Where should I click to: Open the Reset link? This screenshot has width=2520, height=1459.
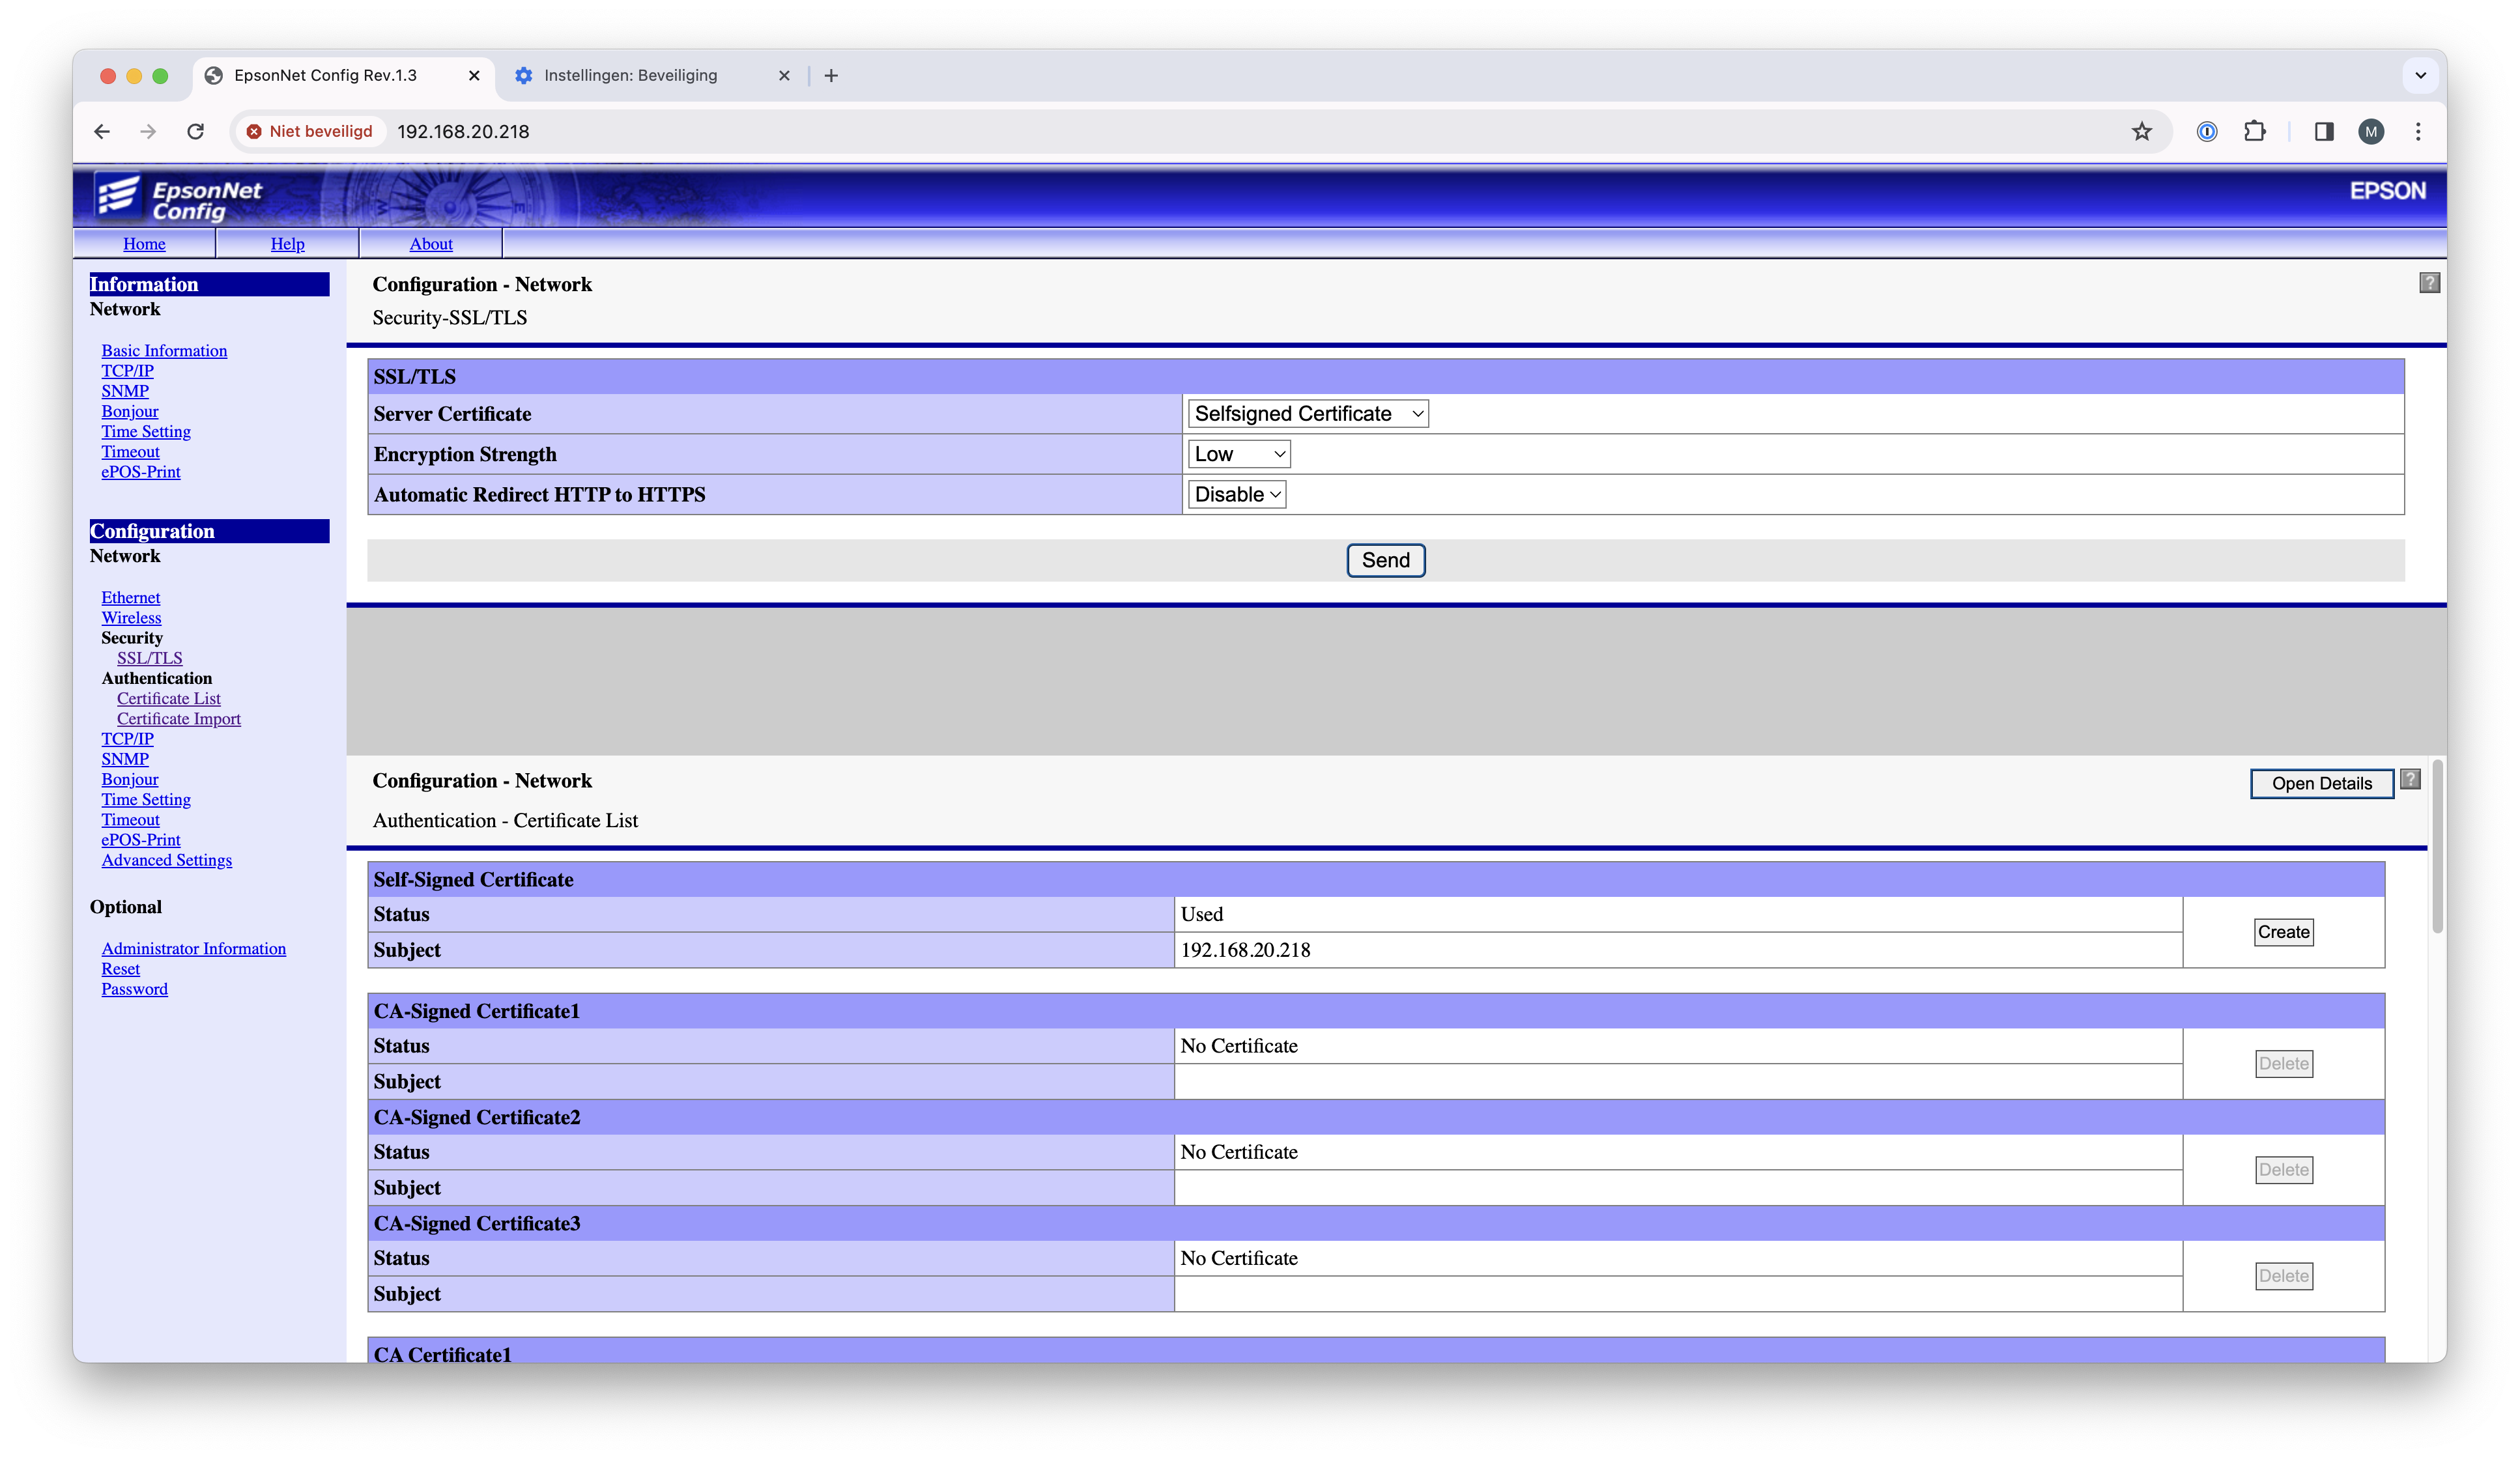120,968
